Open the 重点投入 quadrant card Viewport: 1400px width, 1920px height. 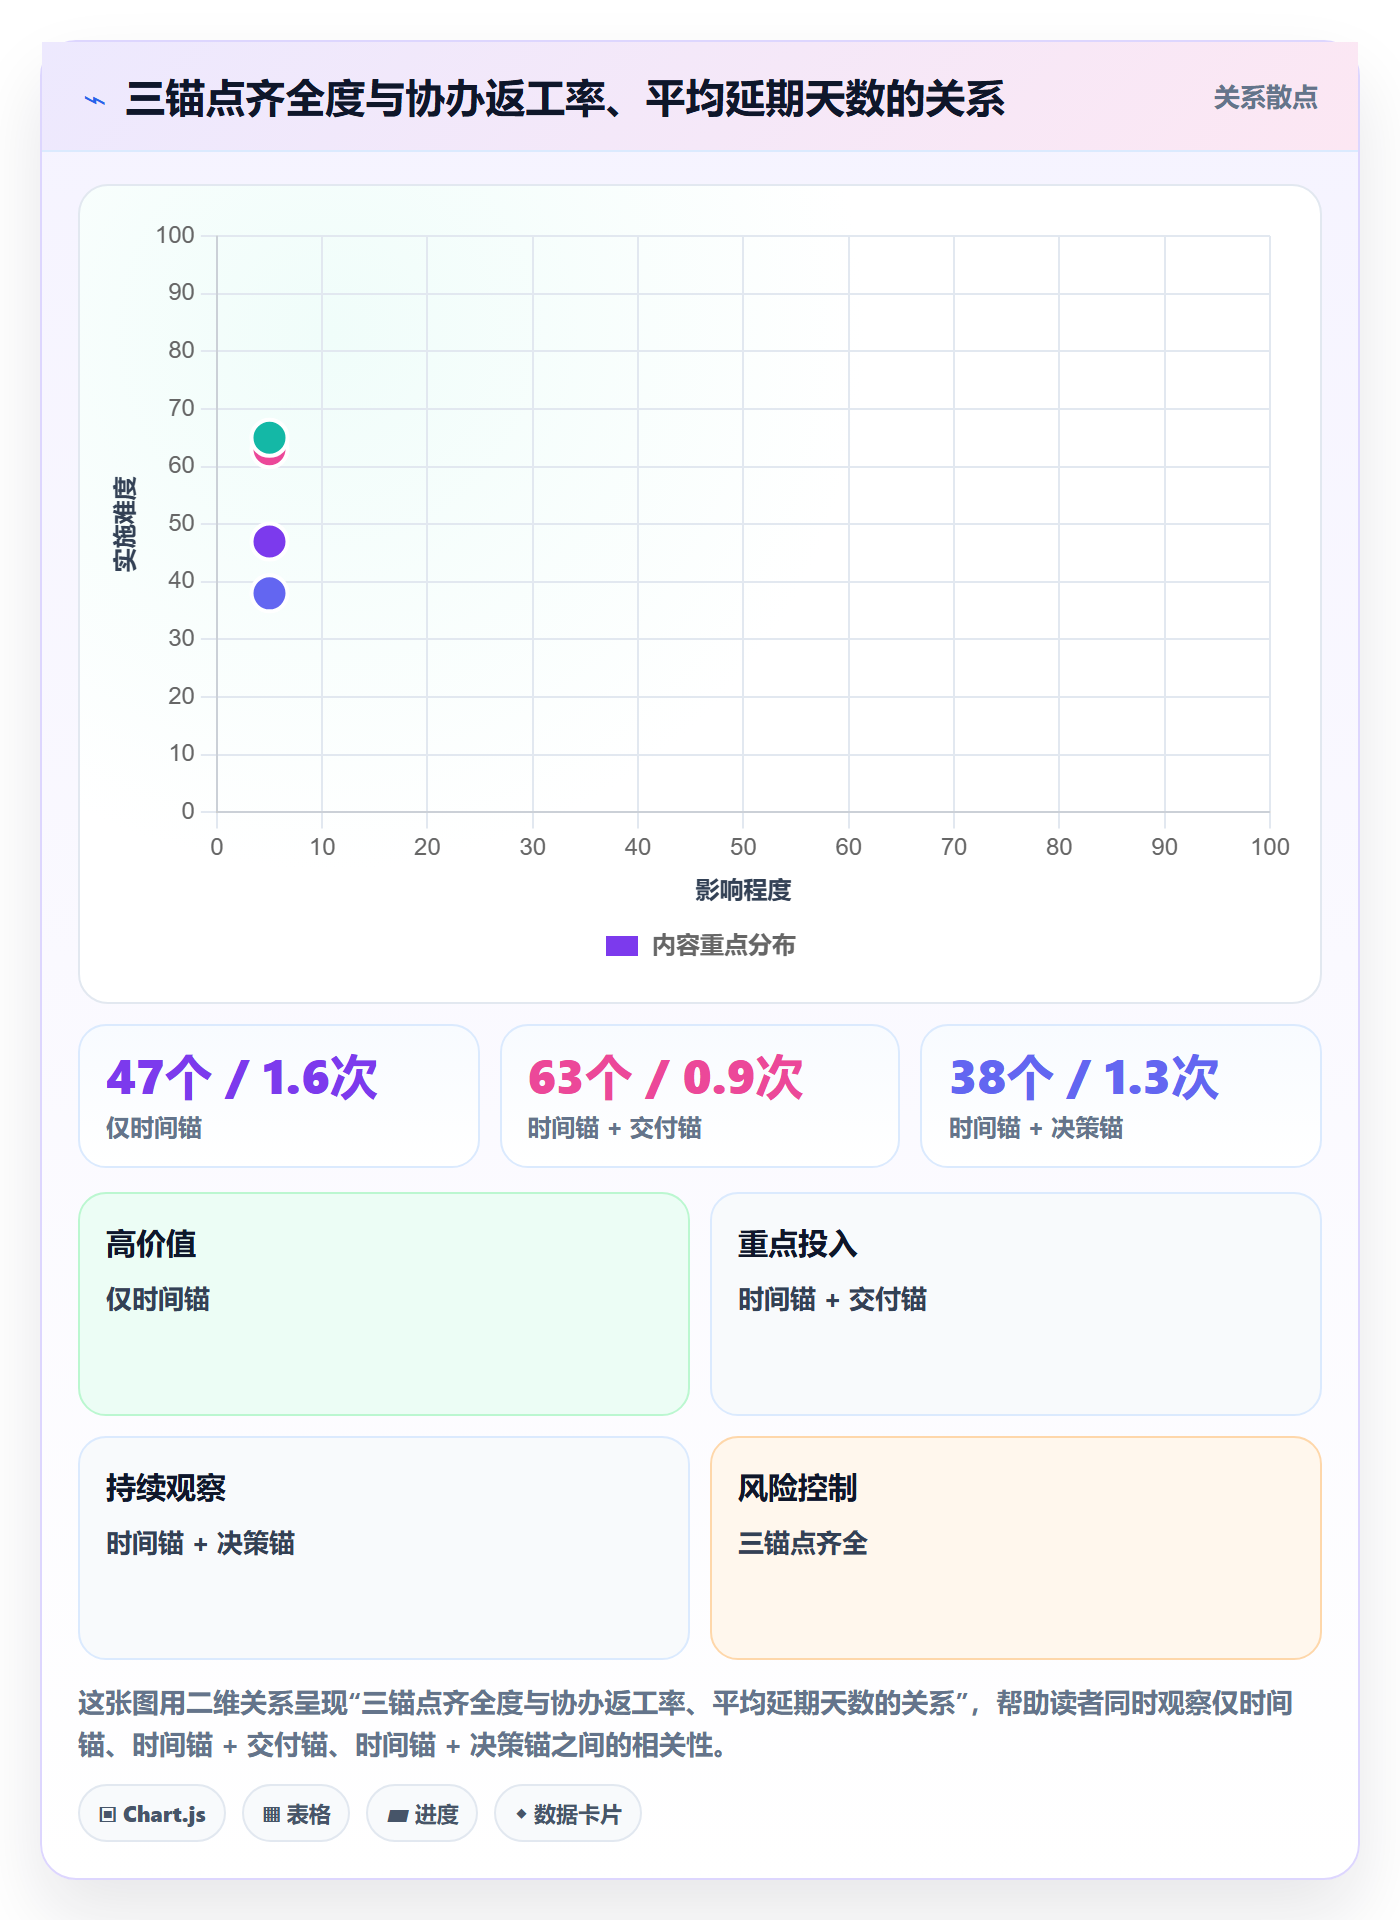pyautogui.click(x=1015, y=1303)
